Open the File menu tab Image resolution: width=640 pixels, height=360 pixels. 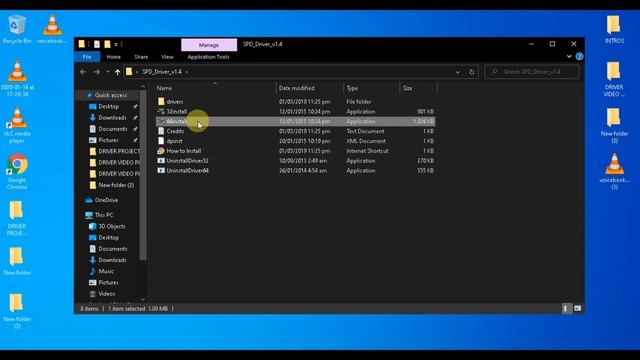(x=87, y=57)
